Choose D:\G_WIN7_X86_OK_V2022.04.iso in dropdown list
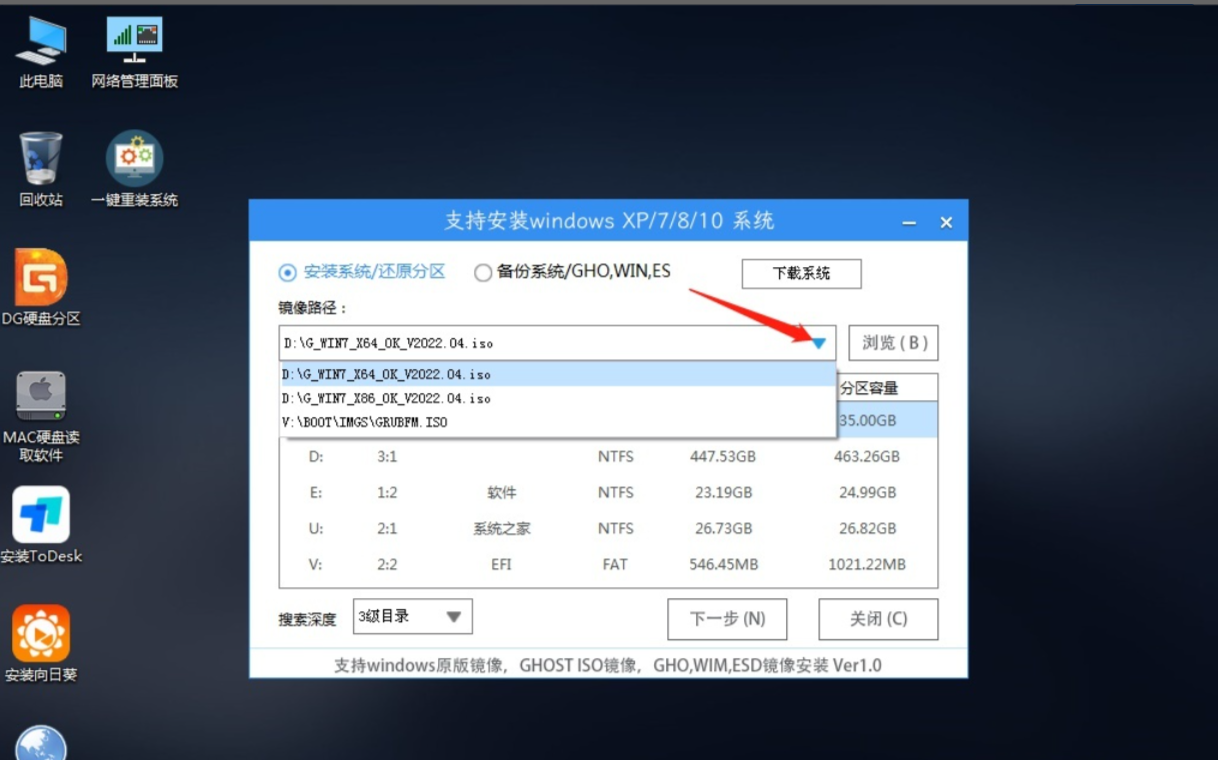1218x760 pixels. pos(558,398)
